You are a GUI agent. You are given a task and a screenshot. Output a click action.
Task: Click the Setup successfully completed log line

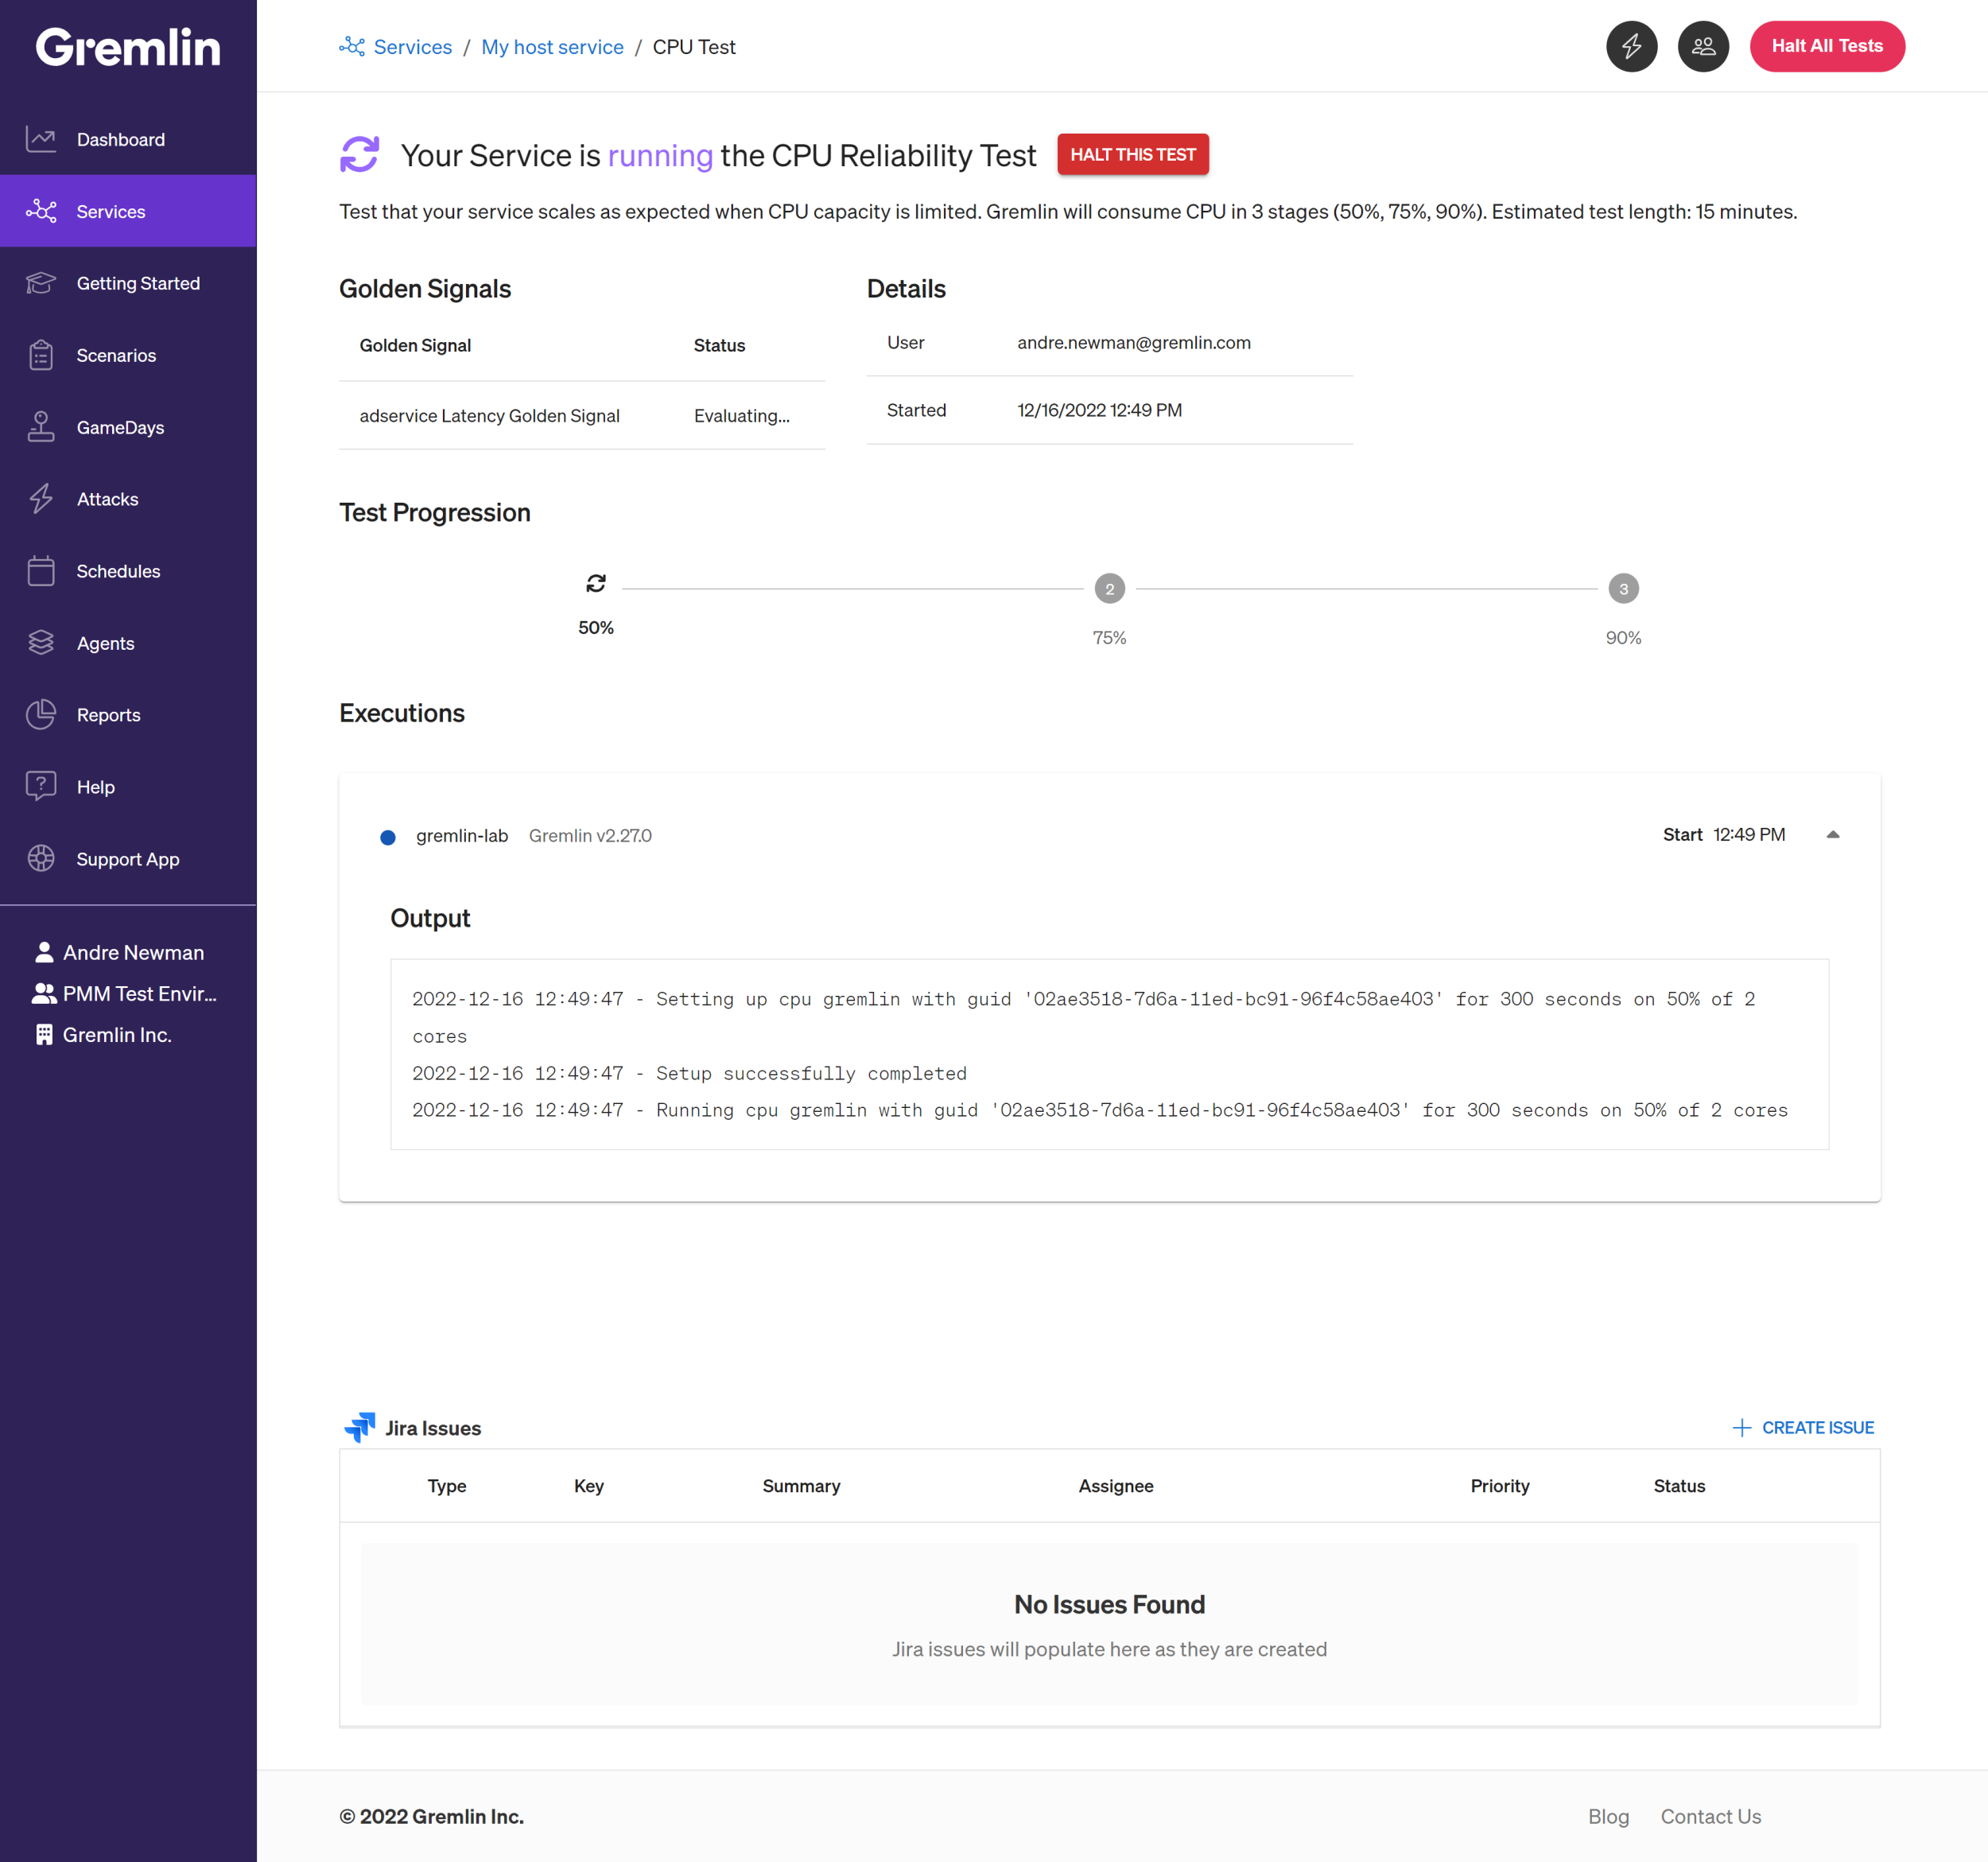point(690,1073)
